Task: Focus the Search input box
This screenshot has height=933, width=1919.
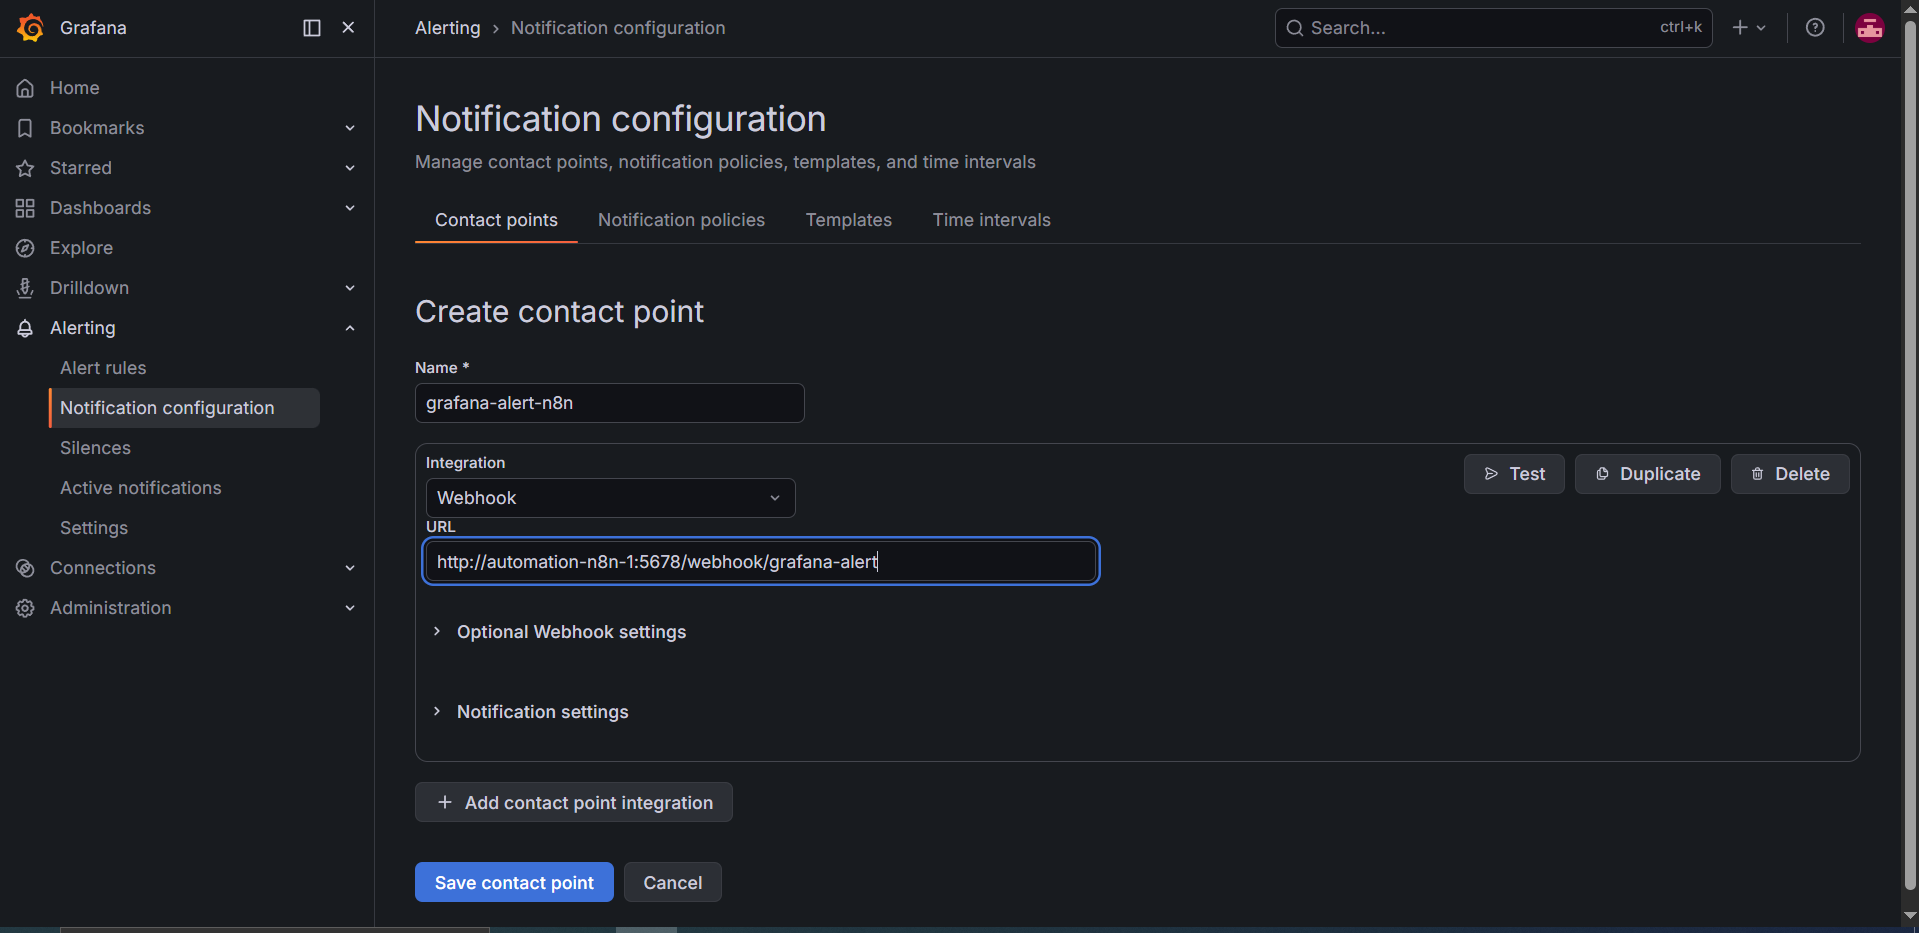Action: click(1494, 28)
